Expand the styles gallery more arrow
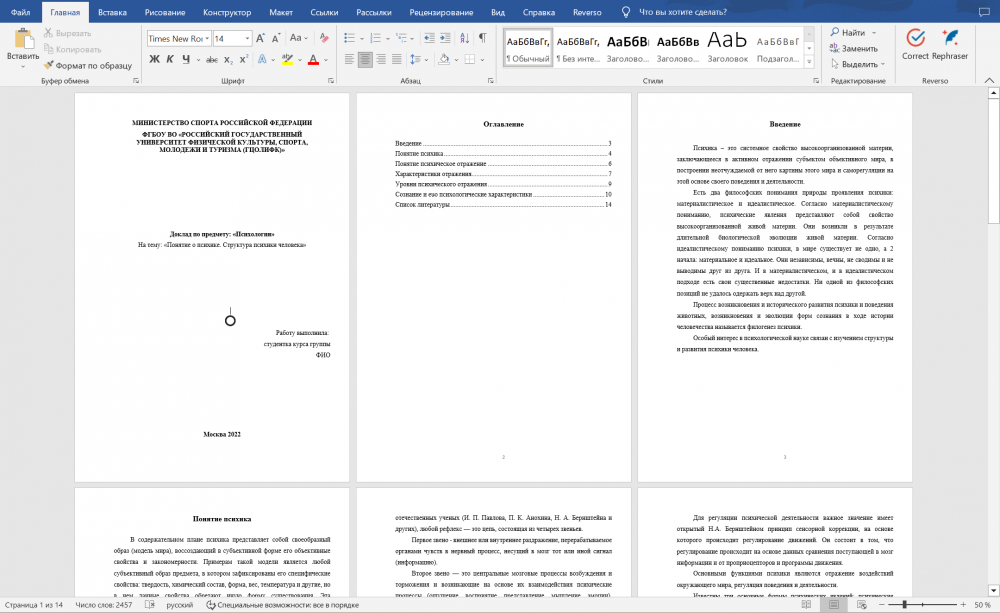The width and height of the screenshot is (1000, 613). tap(809, 62)
